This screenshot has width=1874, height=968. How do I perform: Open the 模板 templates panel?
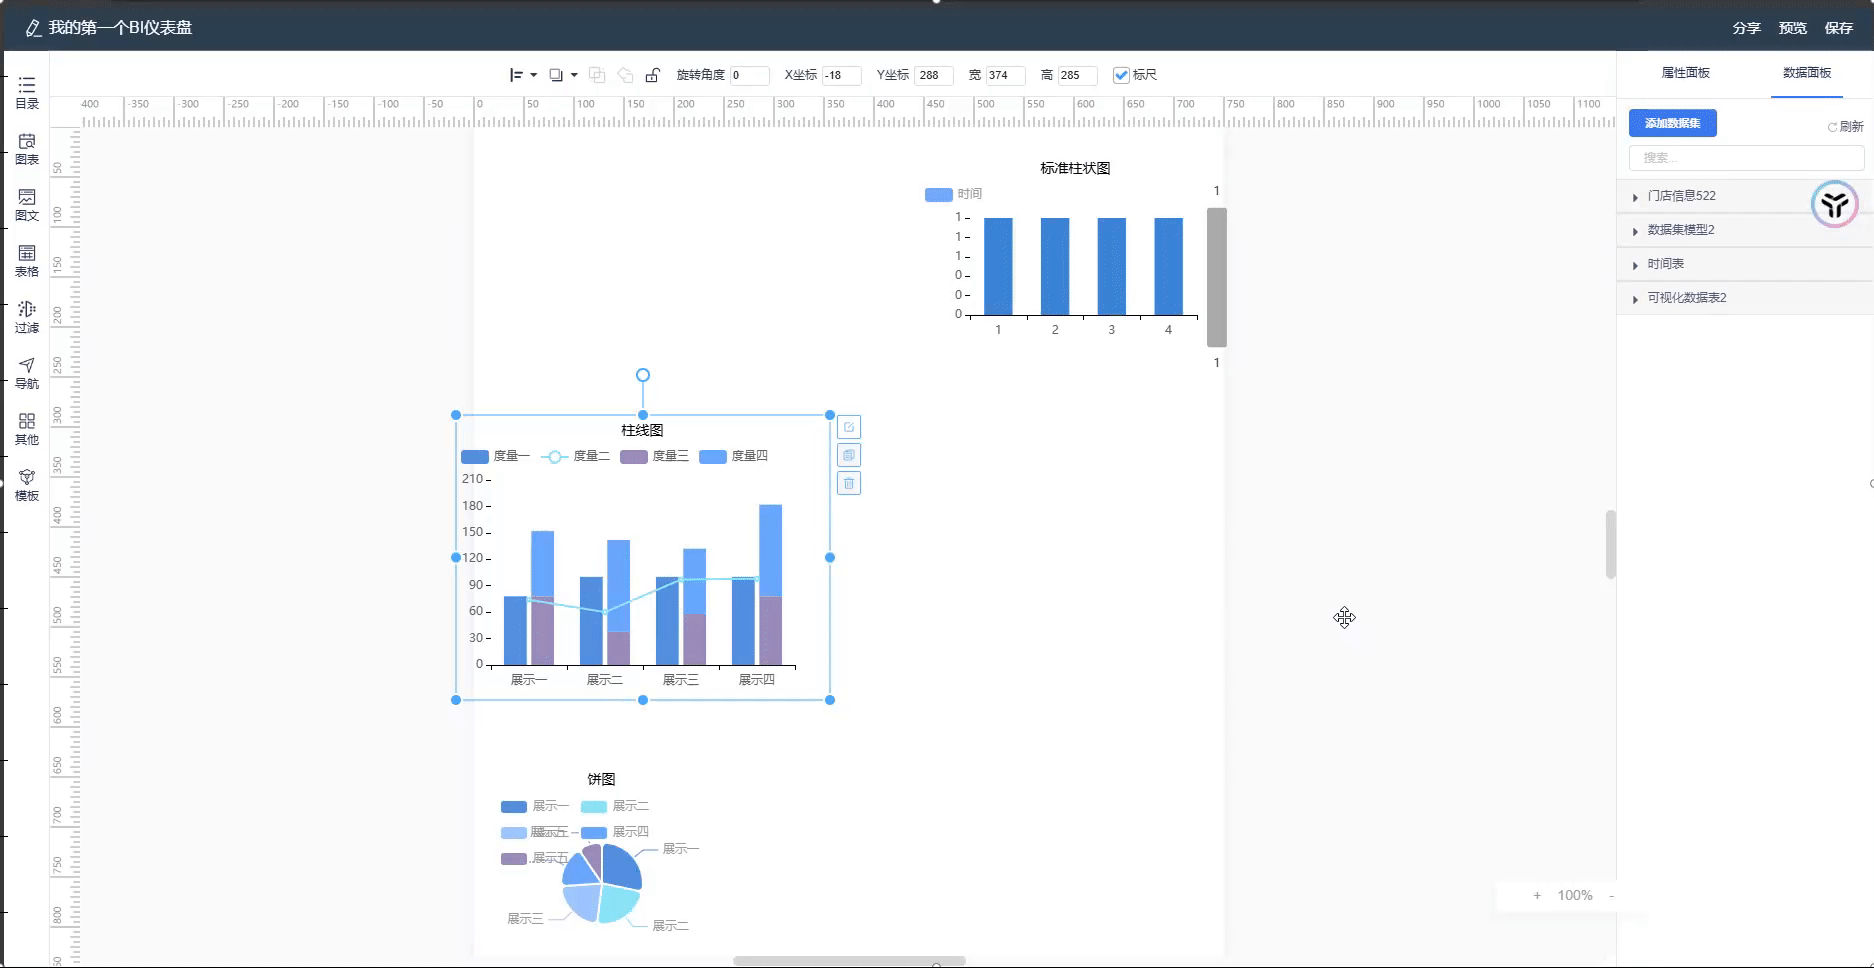pyautogui.click(x=27, y=485)
